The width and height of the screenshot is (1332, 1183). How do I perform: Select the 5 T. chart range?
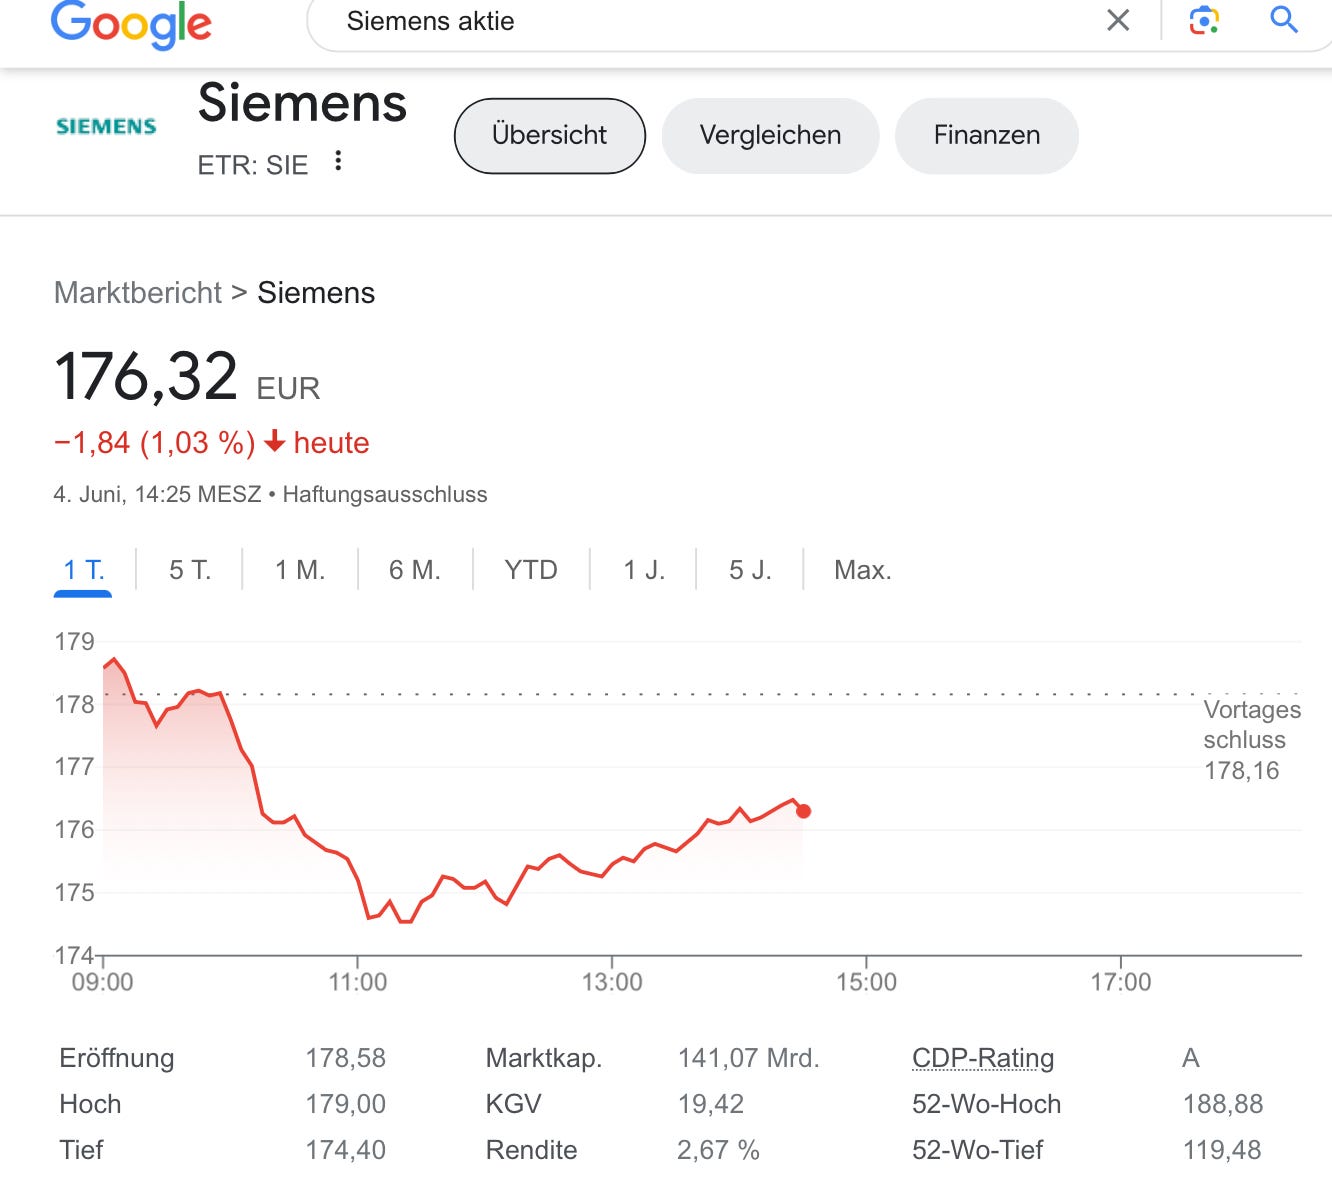pyautogui.click(x=190, y=570)
